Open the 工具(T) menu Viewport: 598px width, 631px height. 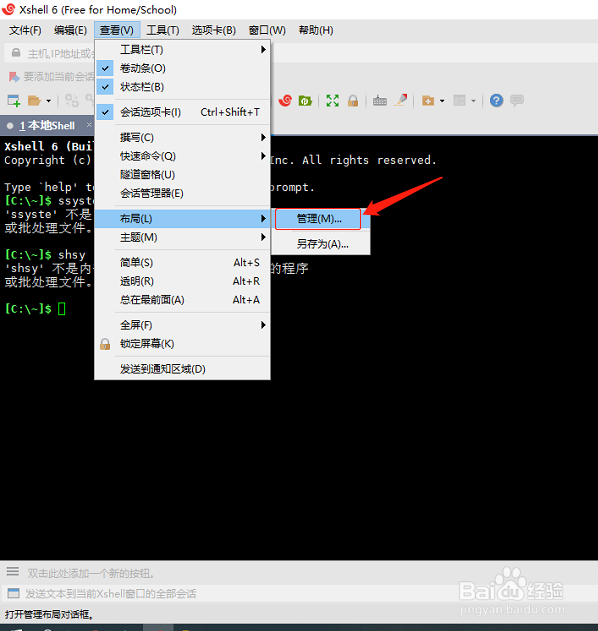pyautogui.click(x=163, y=30)
